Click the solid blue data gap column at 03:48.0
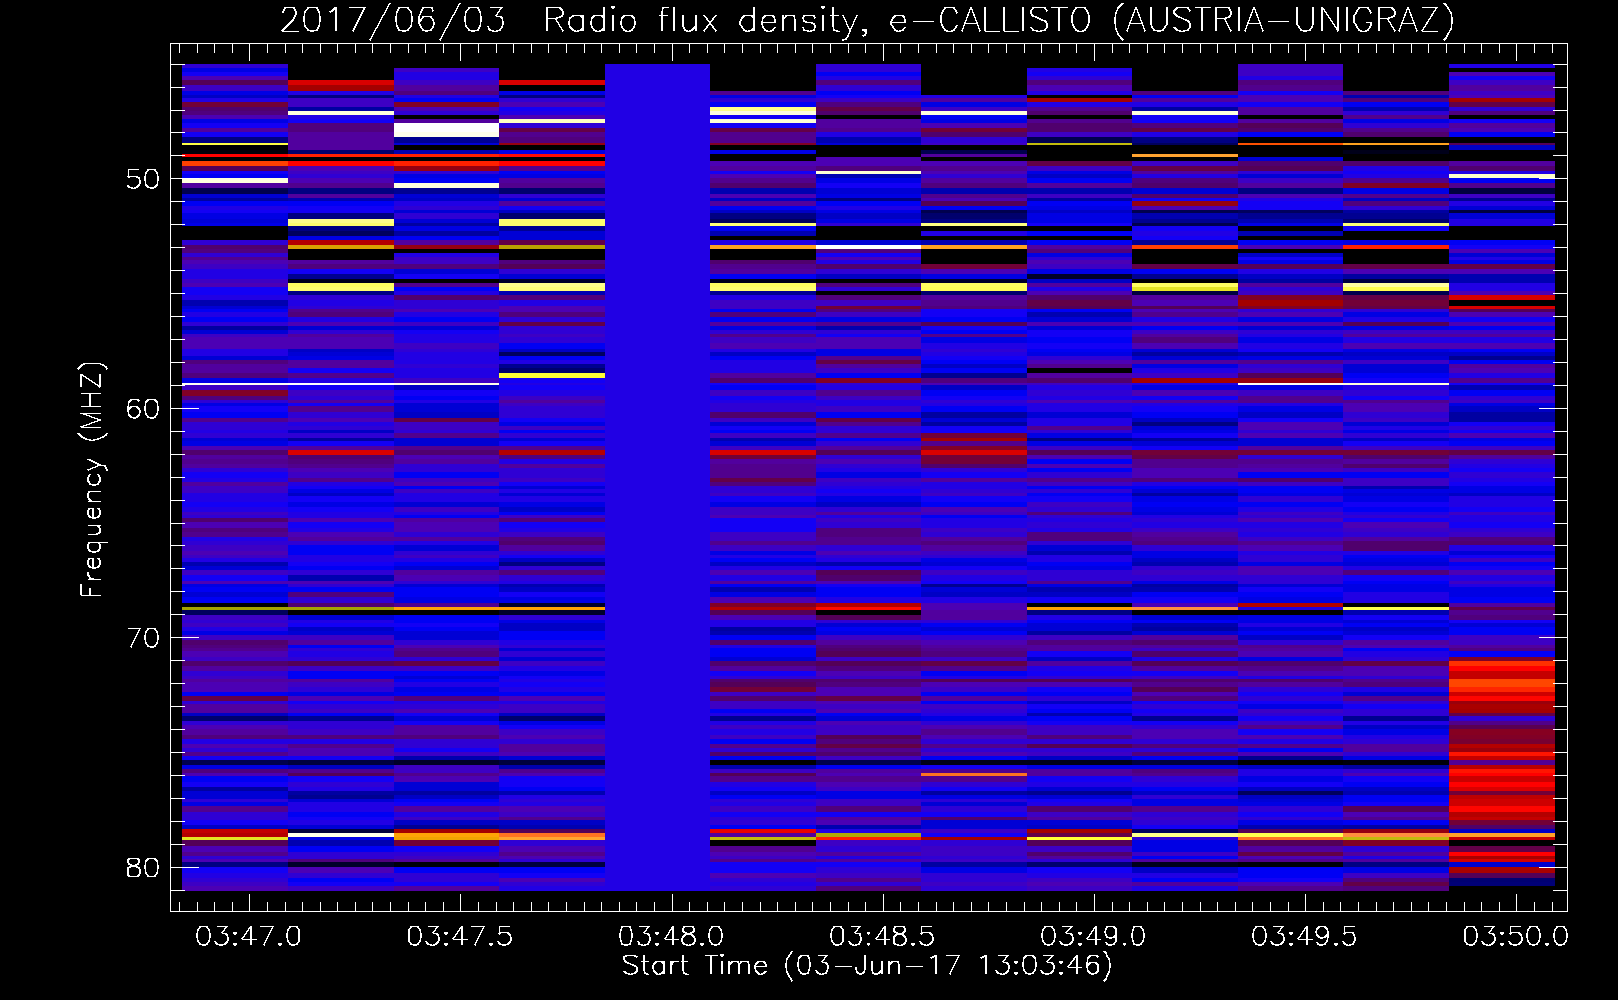This screenshot has height=1000, width=1618. click(657, 477)
